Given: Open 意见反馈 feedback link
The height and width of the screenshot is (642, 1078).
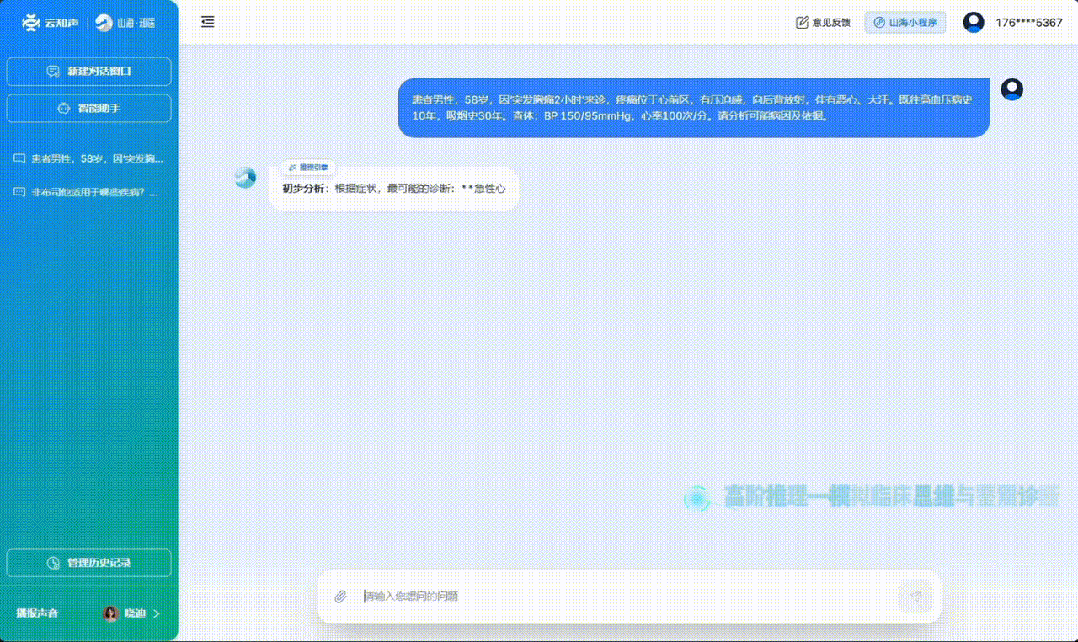Looking at the screenshot, I should coord(823,22).
